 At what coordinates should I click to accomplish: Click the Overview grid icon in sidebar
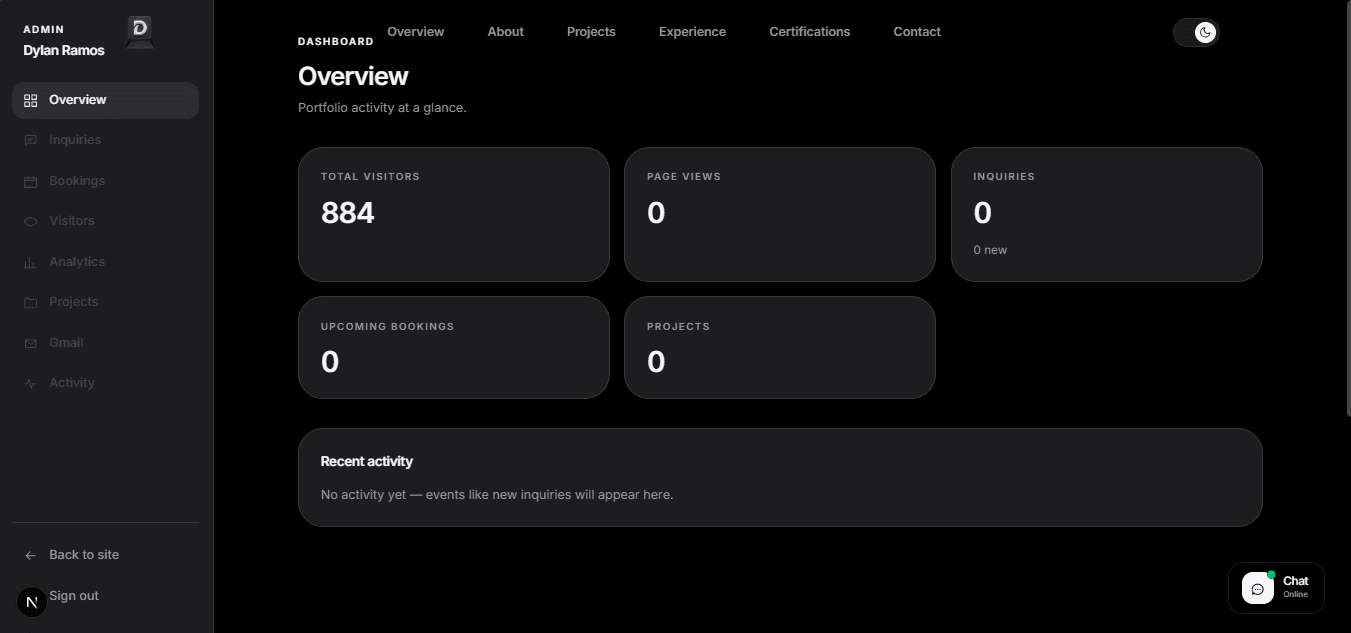(x=30, y=100)
